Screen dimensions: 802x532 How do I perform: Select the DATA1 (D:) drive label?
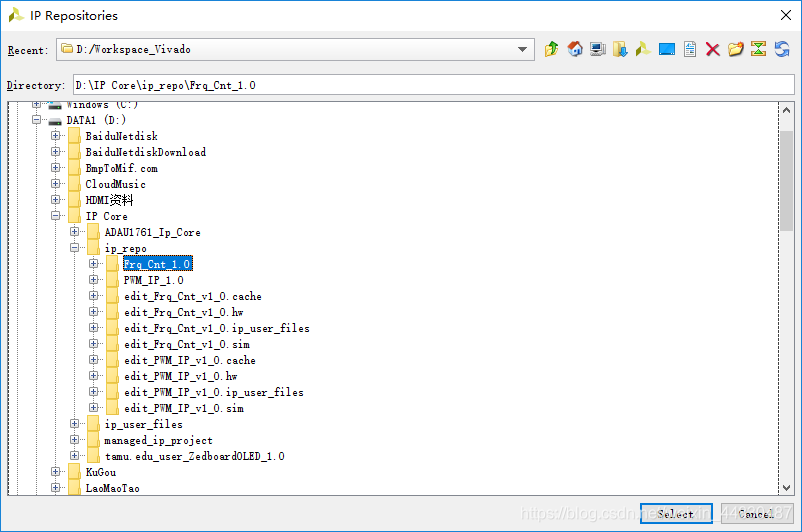96,120
